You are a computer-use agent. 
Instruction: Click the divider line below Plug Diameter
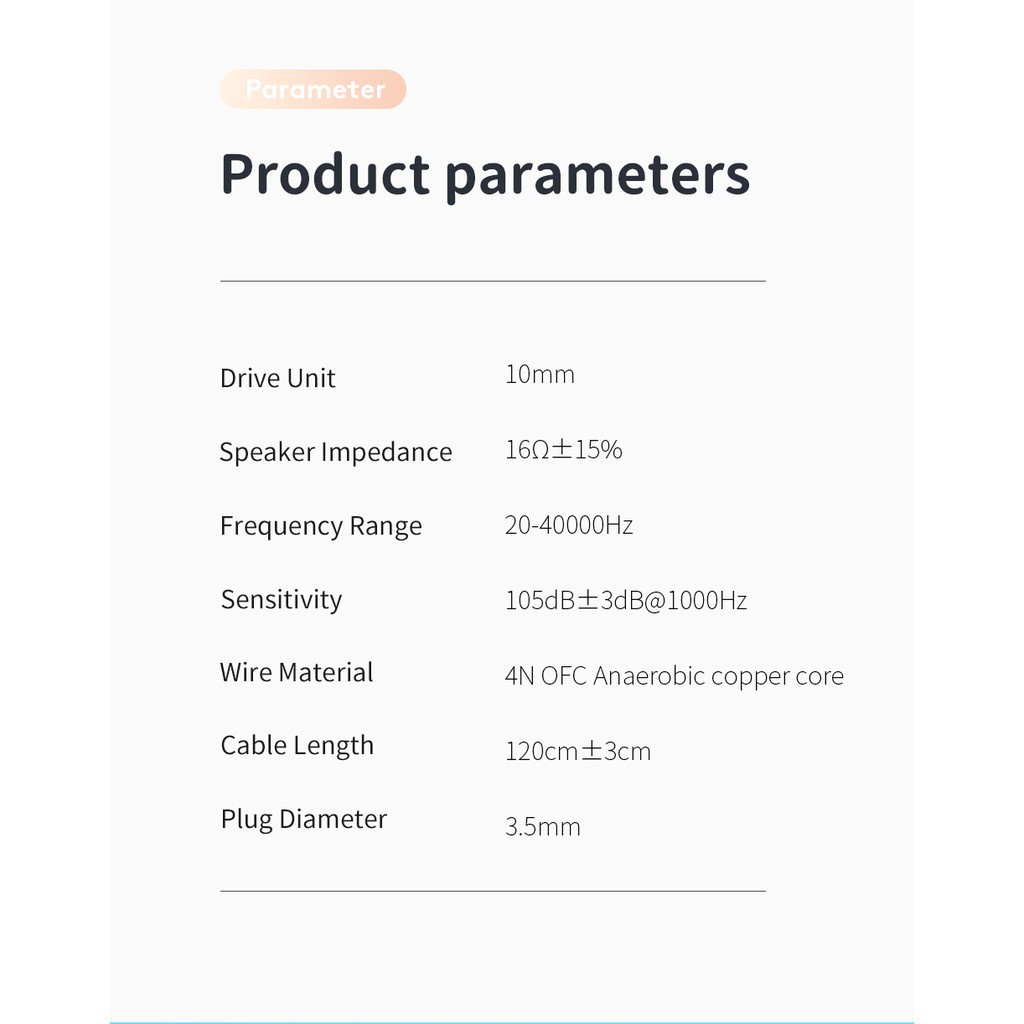pos(493,890)
